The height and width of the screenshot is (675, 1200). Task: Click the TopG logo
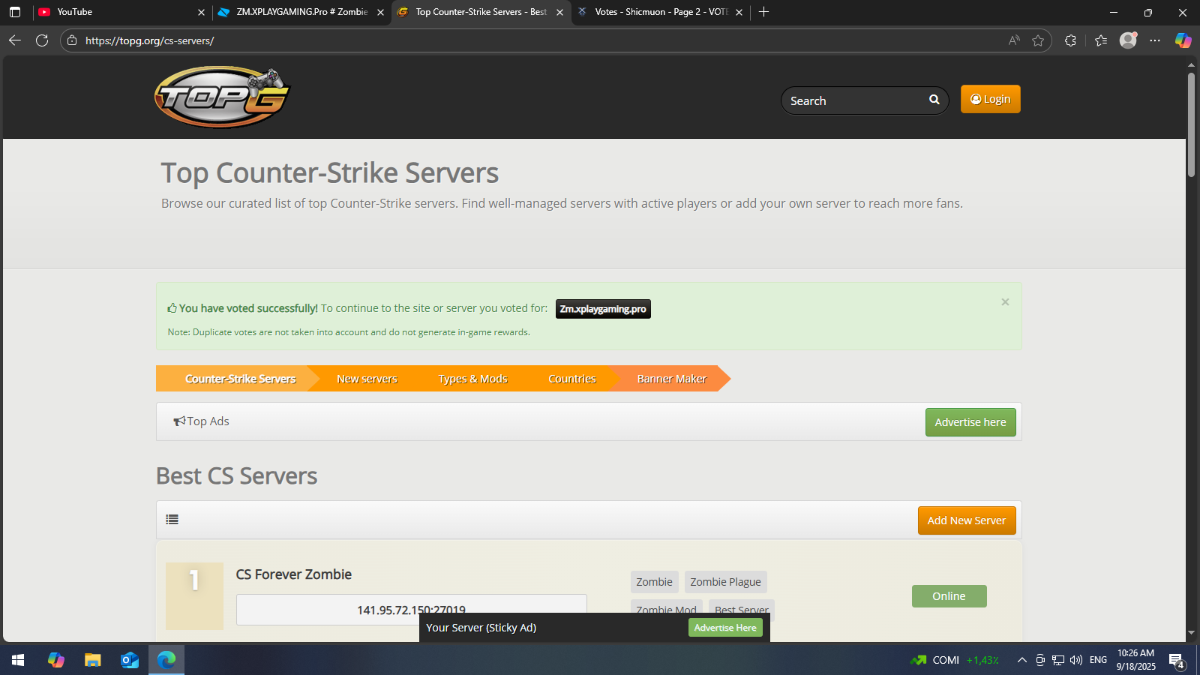222,98
